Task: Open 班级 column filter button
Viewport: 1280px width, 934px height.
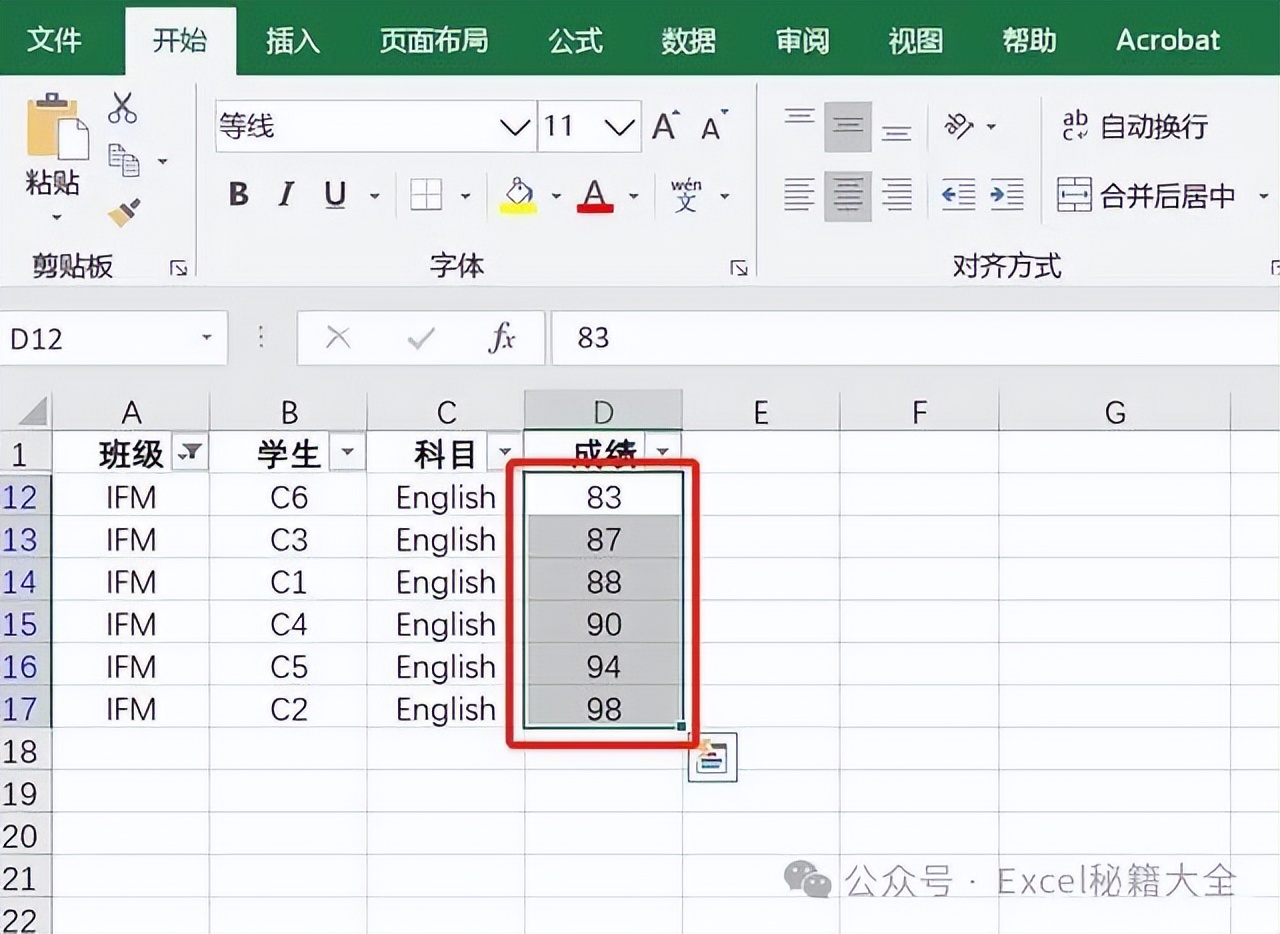Action: click(x=189, y=453)
